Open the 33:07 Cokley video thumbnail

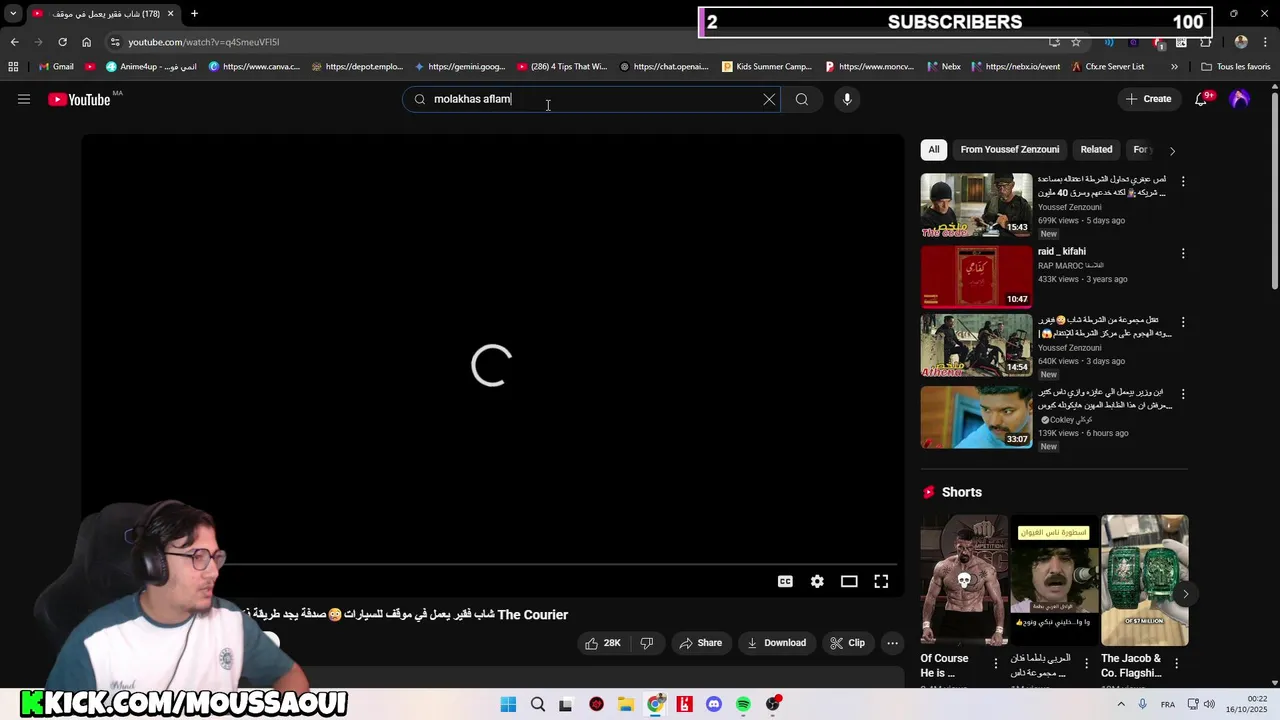click(976, 417)
